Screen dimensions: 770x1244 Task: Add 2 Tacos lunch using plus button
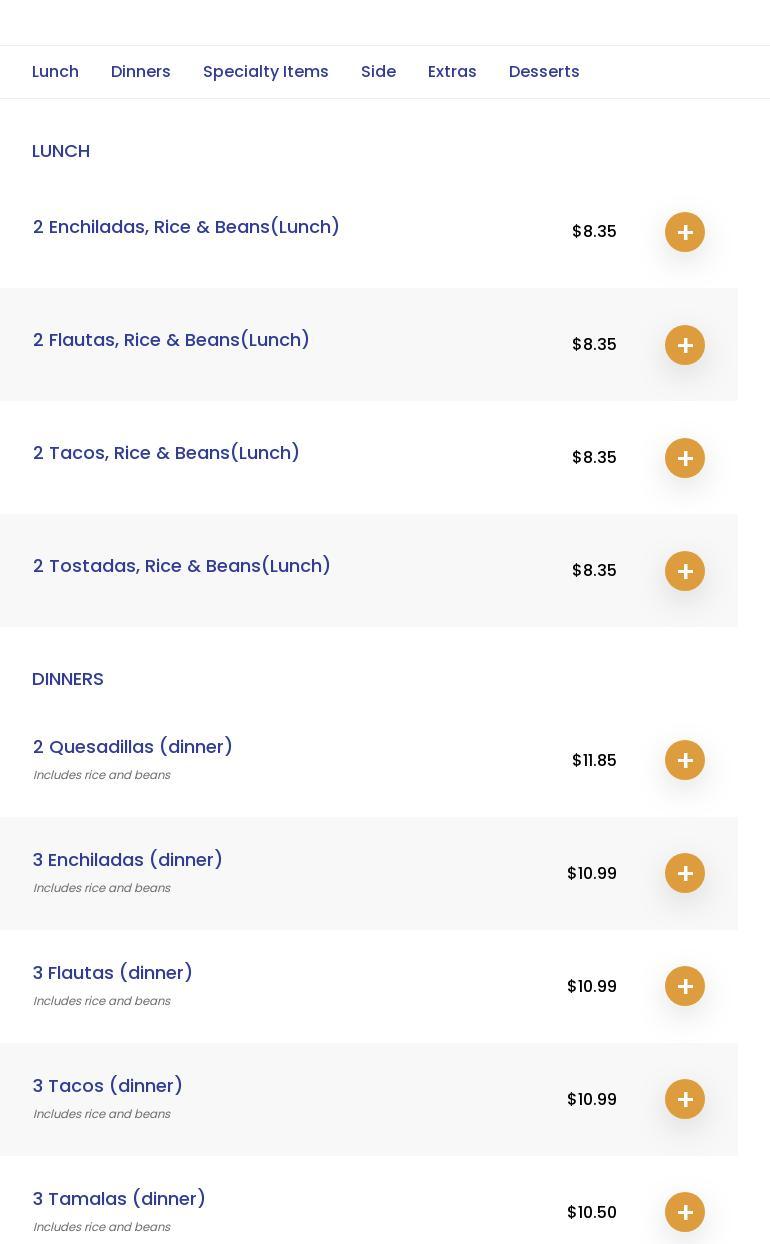(x=685, y=458)
